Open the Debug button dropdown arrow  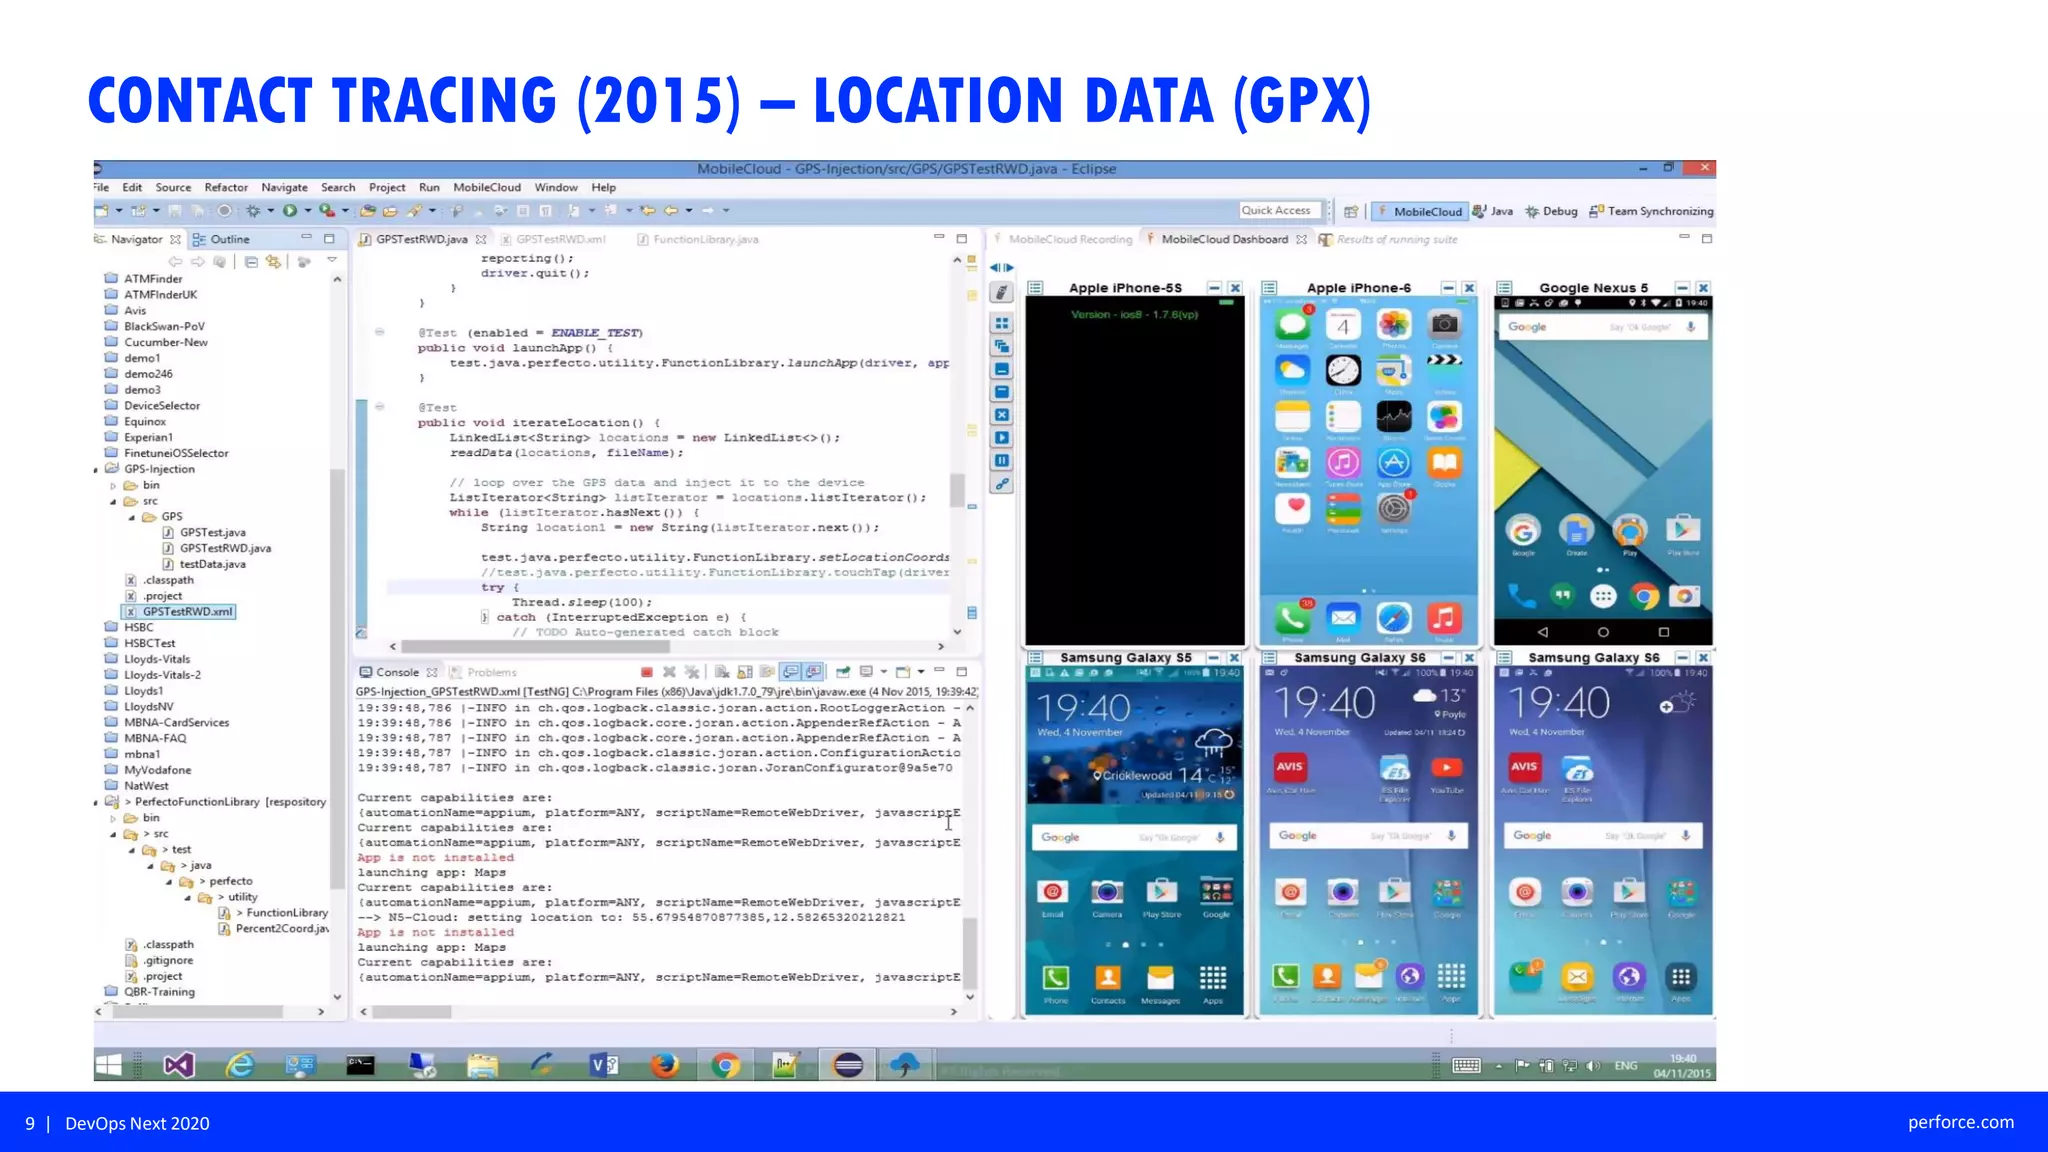click(x=270, y=211)
